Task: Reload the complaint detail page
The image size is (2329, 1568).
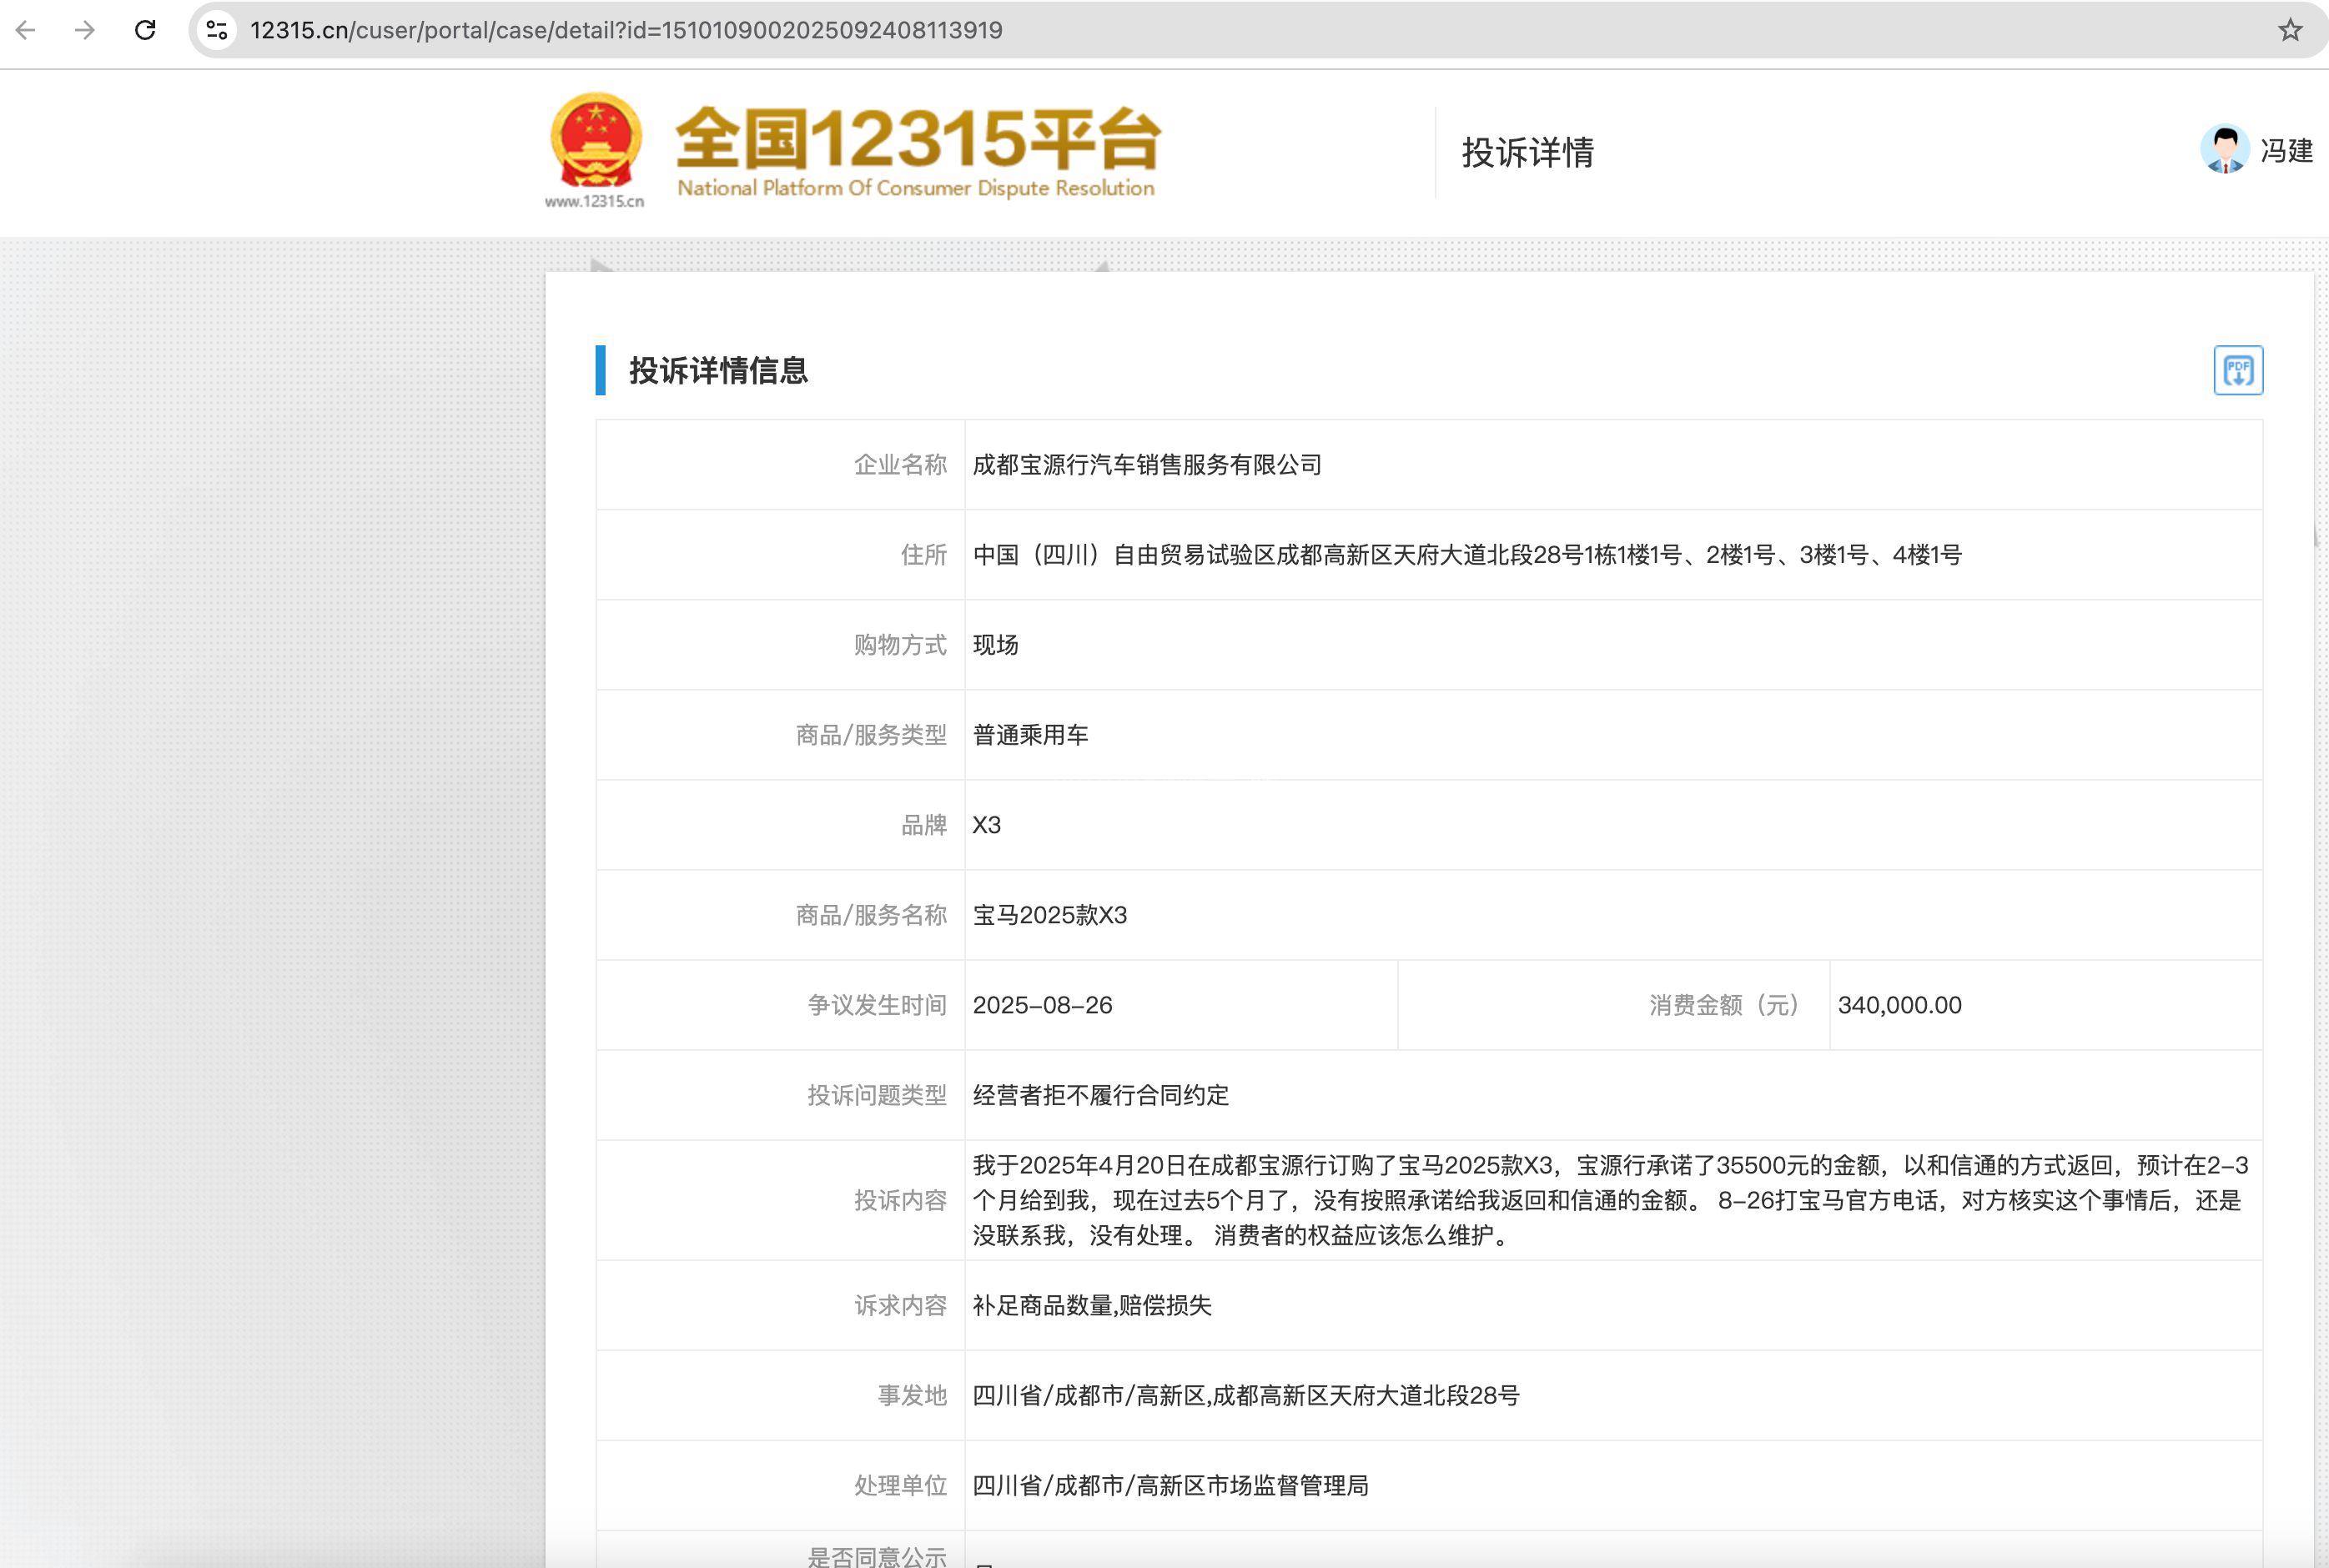Action: click(145, 30)
